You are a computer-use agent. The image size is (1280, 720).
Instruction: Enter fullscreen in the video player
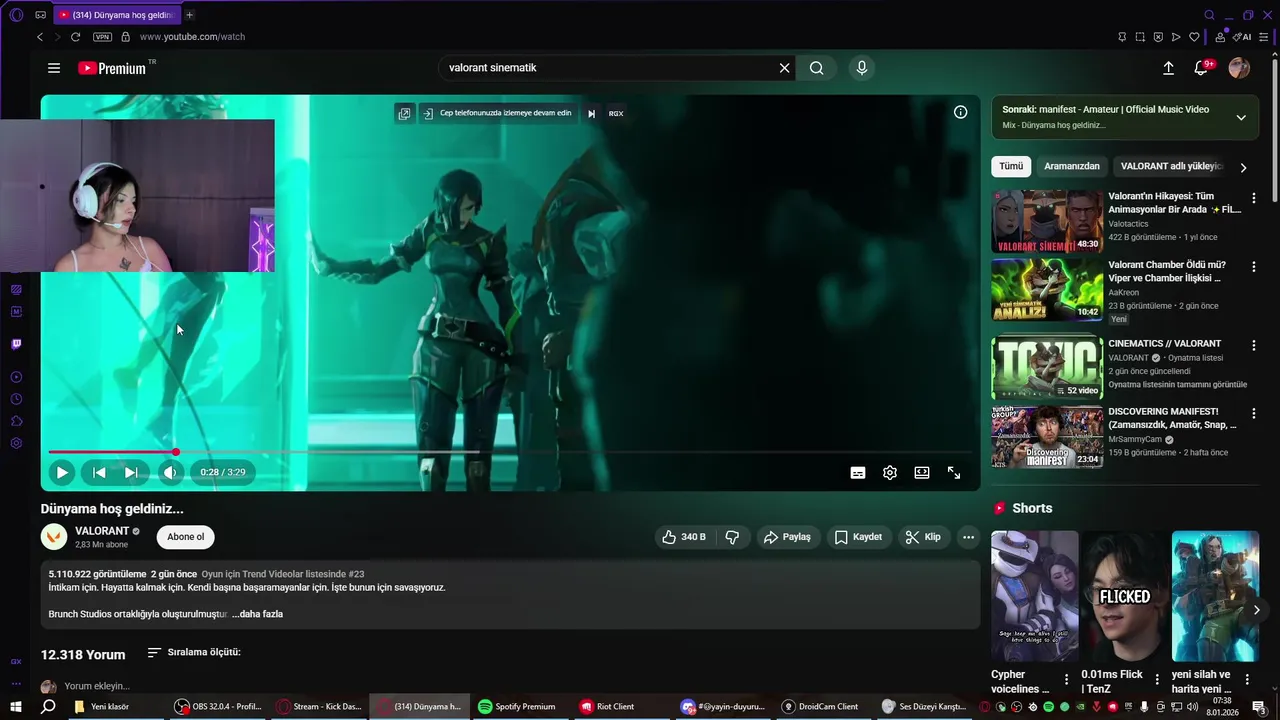[954, 473]
